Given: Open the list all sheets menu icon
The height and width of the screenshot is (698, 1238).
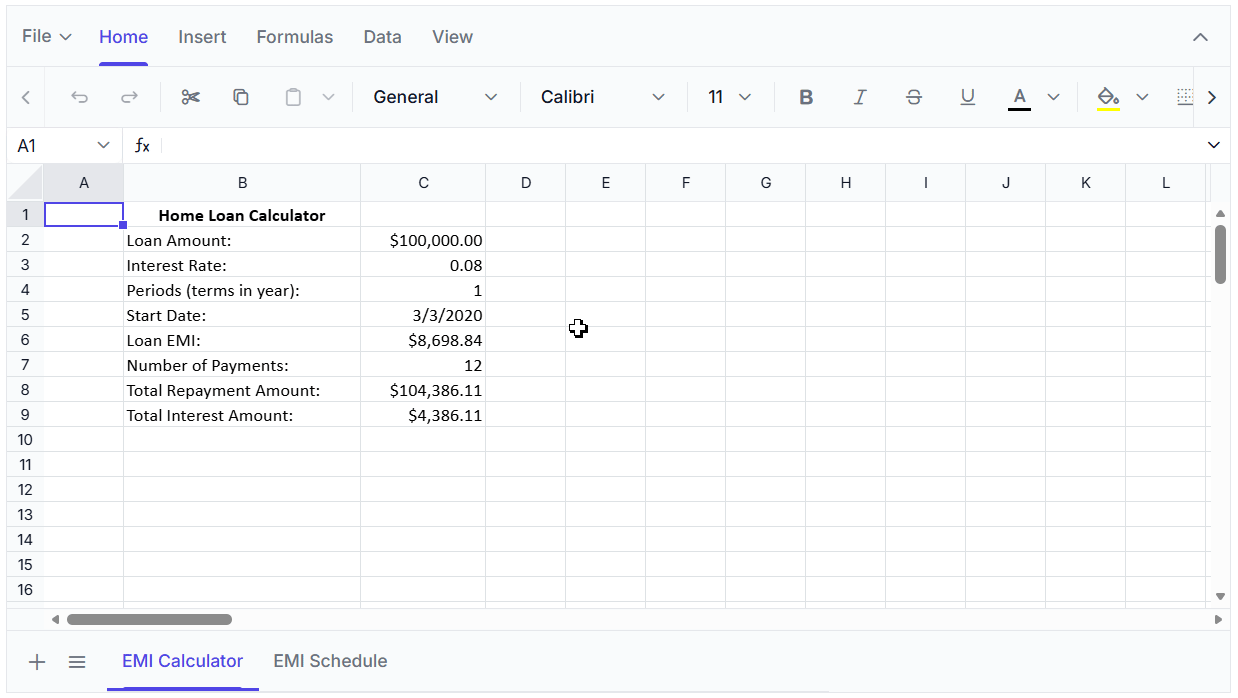Looking at the screenshot, I should coord(77,662).
